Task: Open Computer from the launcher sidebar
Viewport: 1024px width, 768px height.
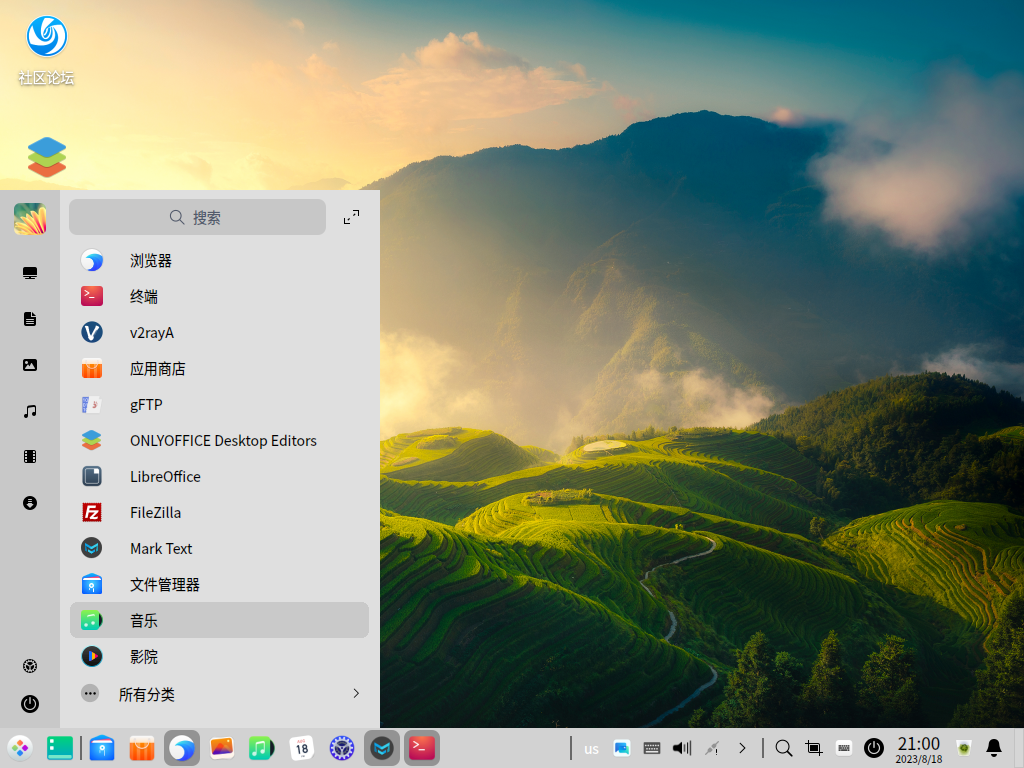Action: coord(30,273)
